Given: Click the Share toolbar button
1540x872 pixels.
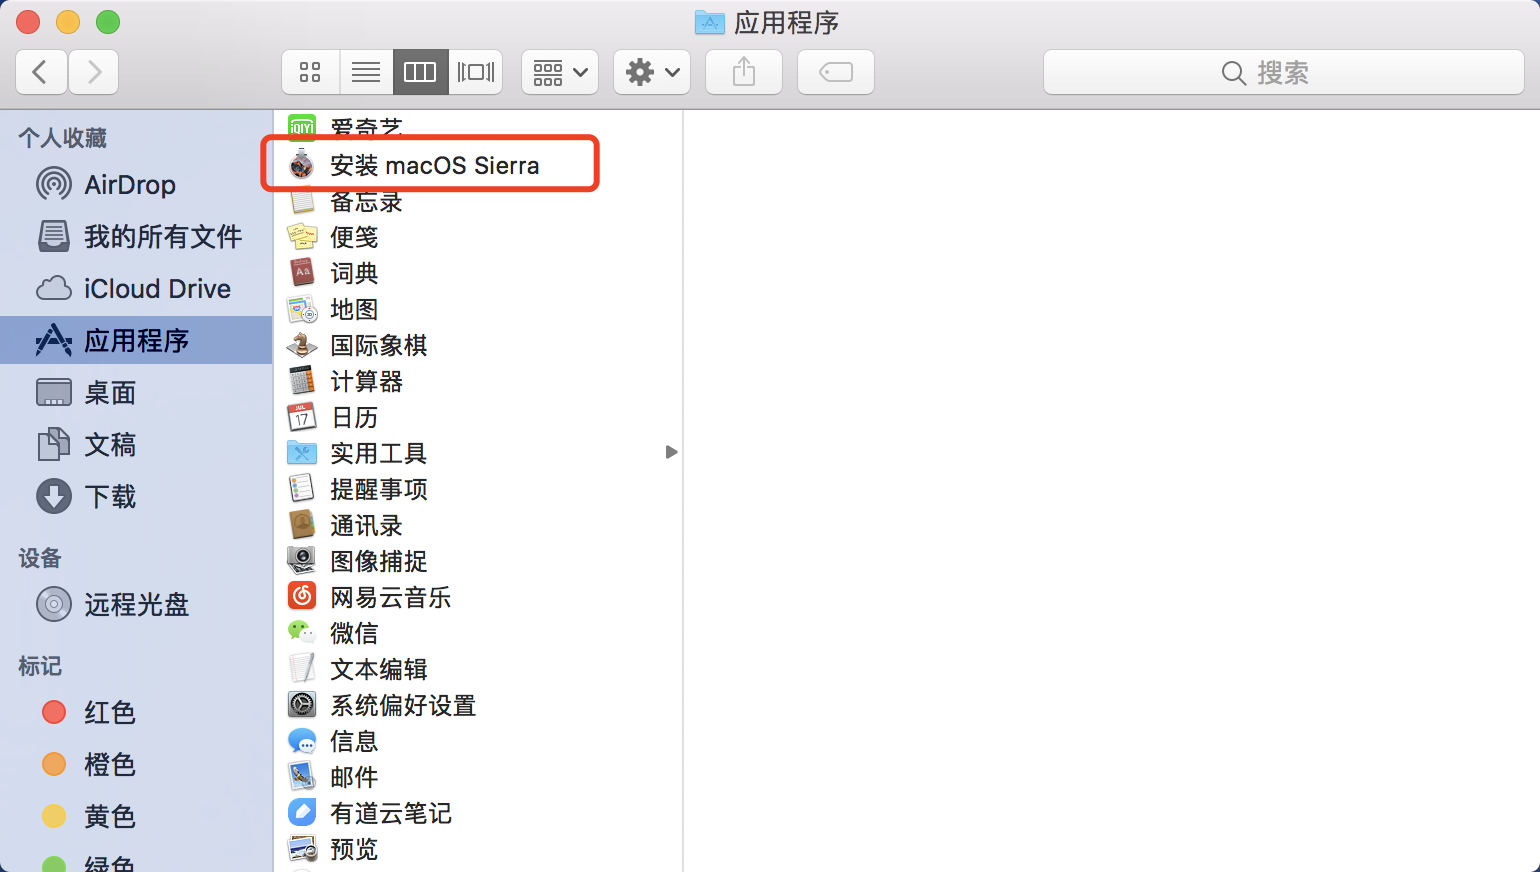Looking at the screenshot, I should pos(744,72).
